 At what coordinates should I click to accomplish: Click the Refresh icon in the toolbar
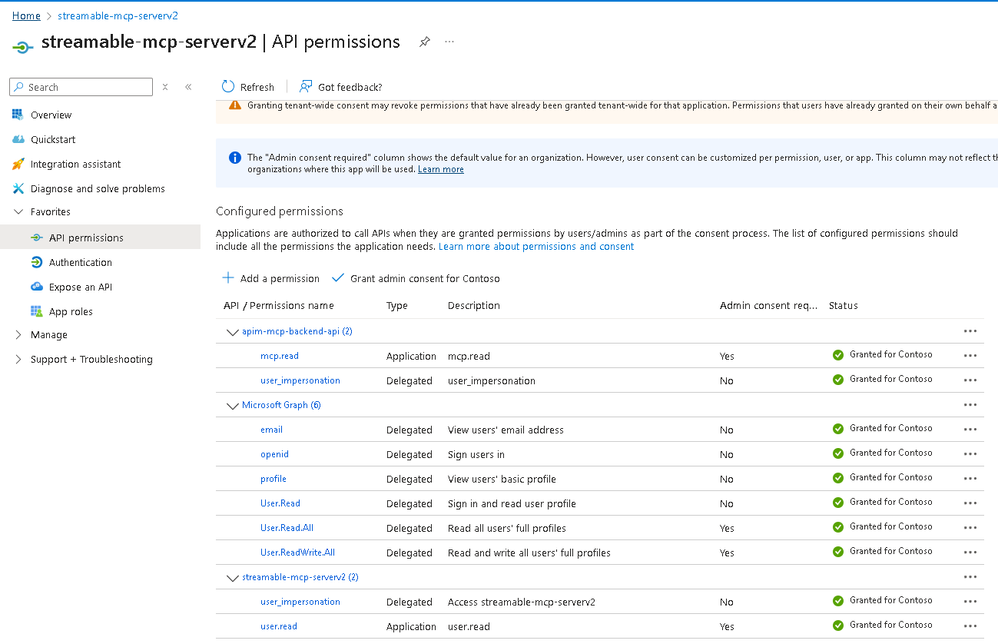pos(228,87)
